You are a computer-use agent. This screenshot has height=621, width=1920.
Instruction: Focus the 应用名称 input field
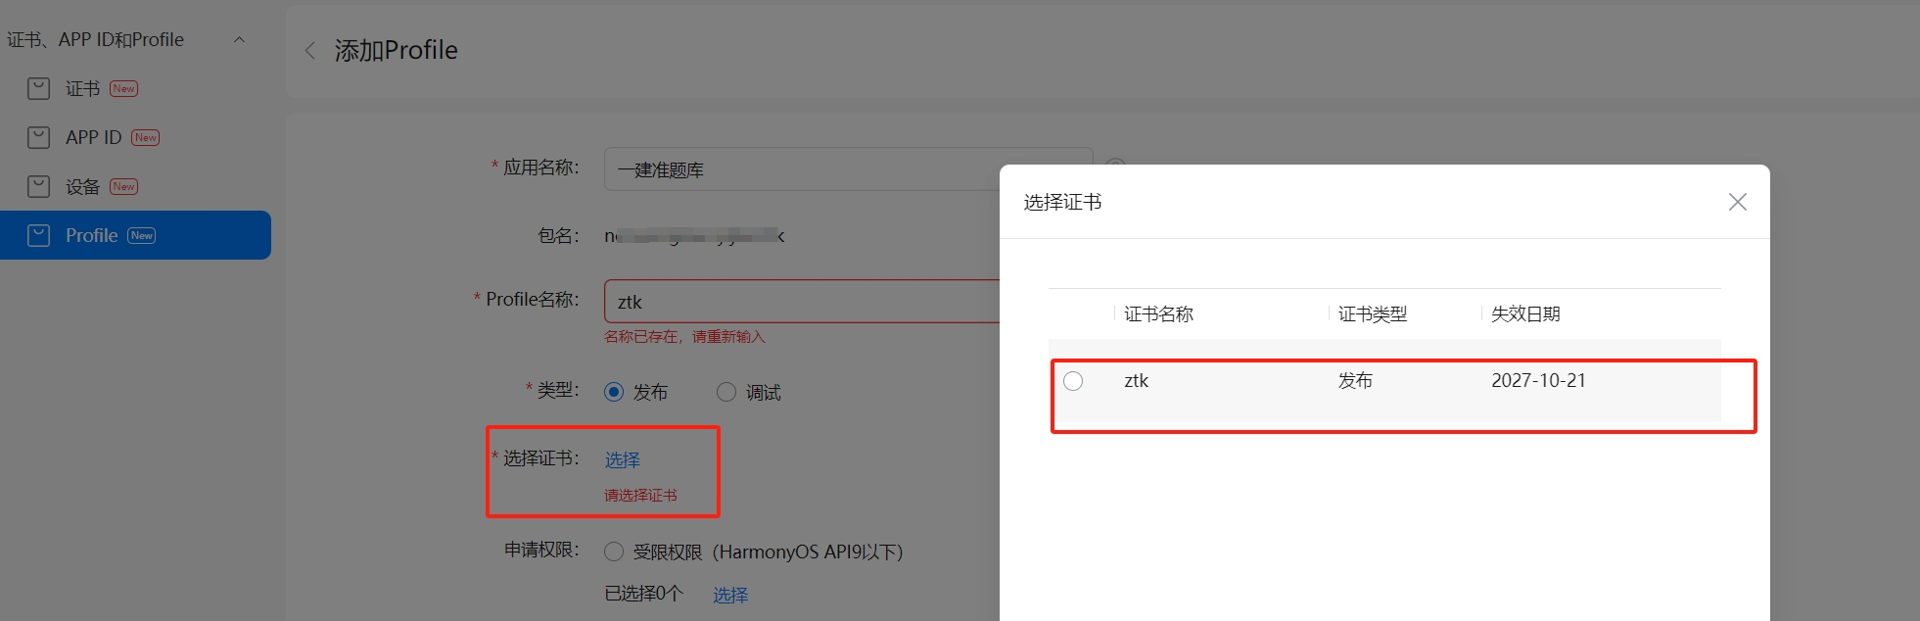[800, 170]
